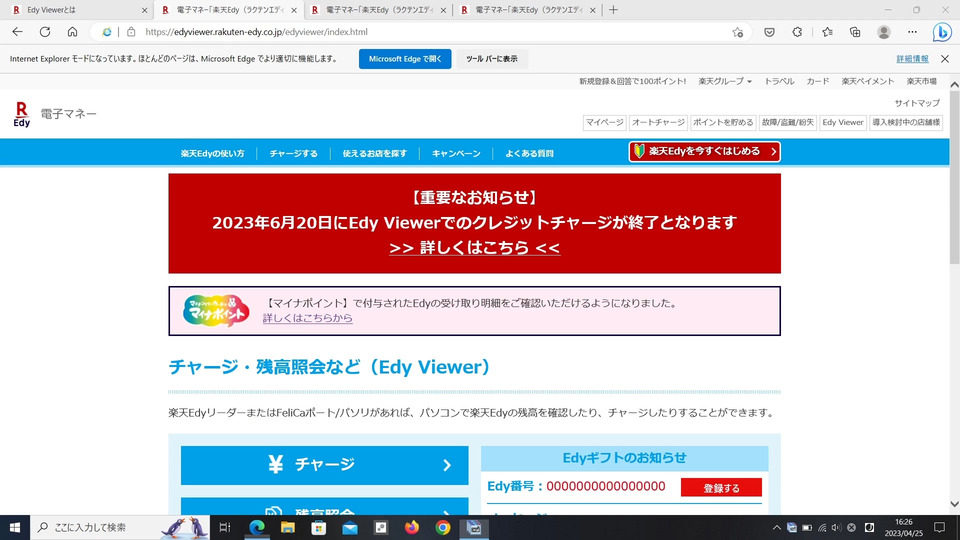Open the Mail app from the taskbar

tap(350, 527)
